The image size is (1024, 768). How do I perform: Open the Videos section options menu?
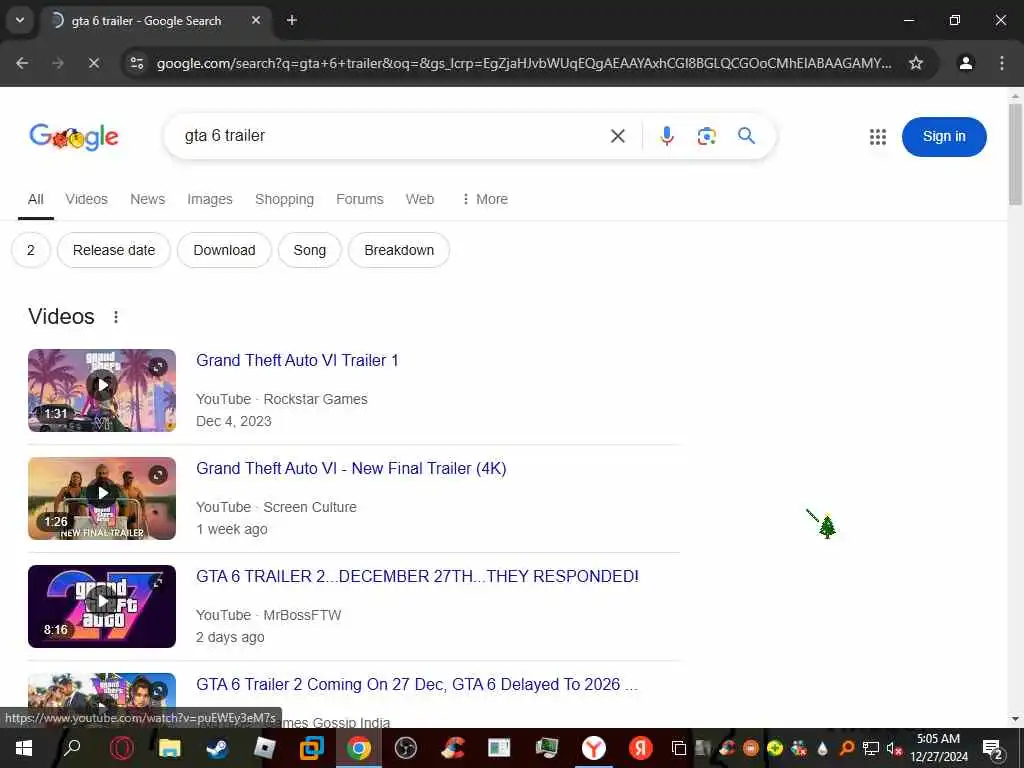pyautogui.click(x=116, y=317)
